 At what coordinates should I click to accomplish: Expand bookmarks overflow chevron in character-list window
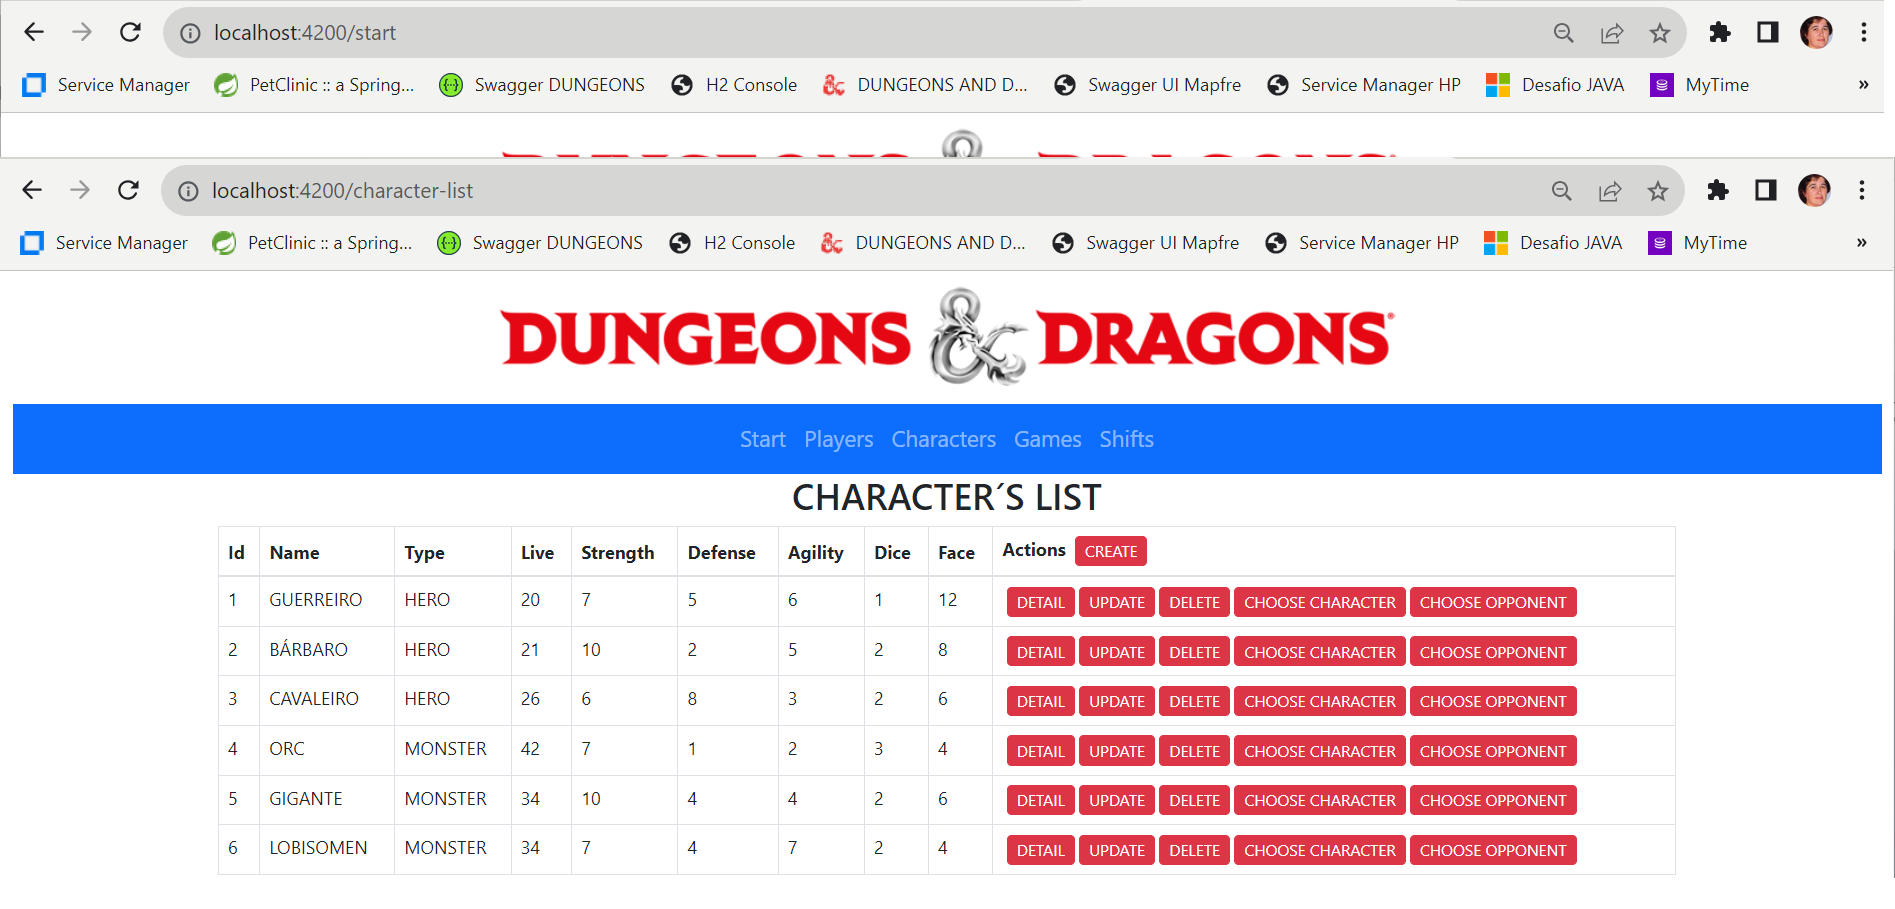point(1862,242)
